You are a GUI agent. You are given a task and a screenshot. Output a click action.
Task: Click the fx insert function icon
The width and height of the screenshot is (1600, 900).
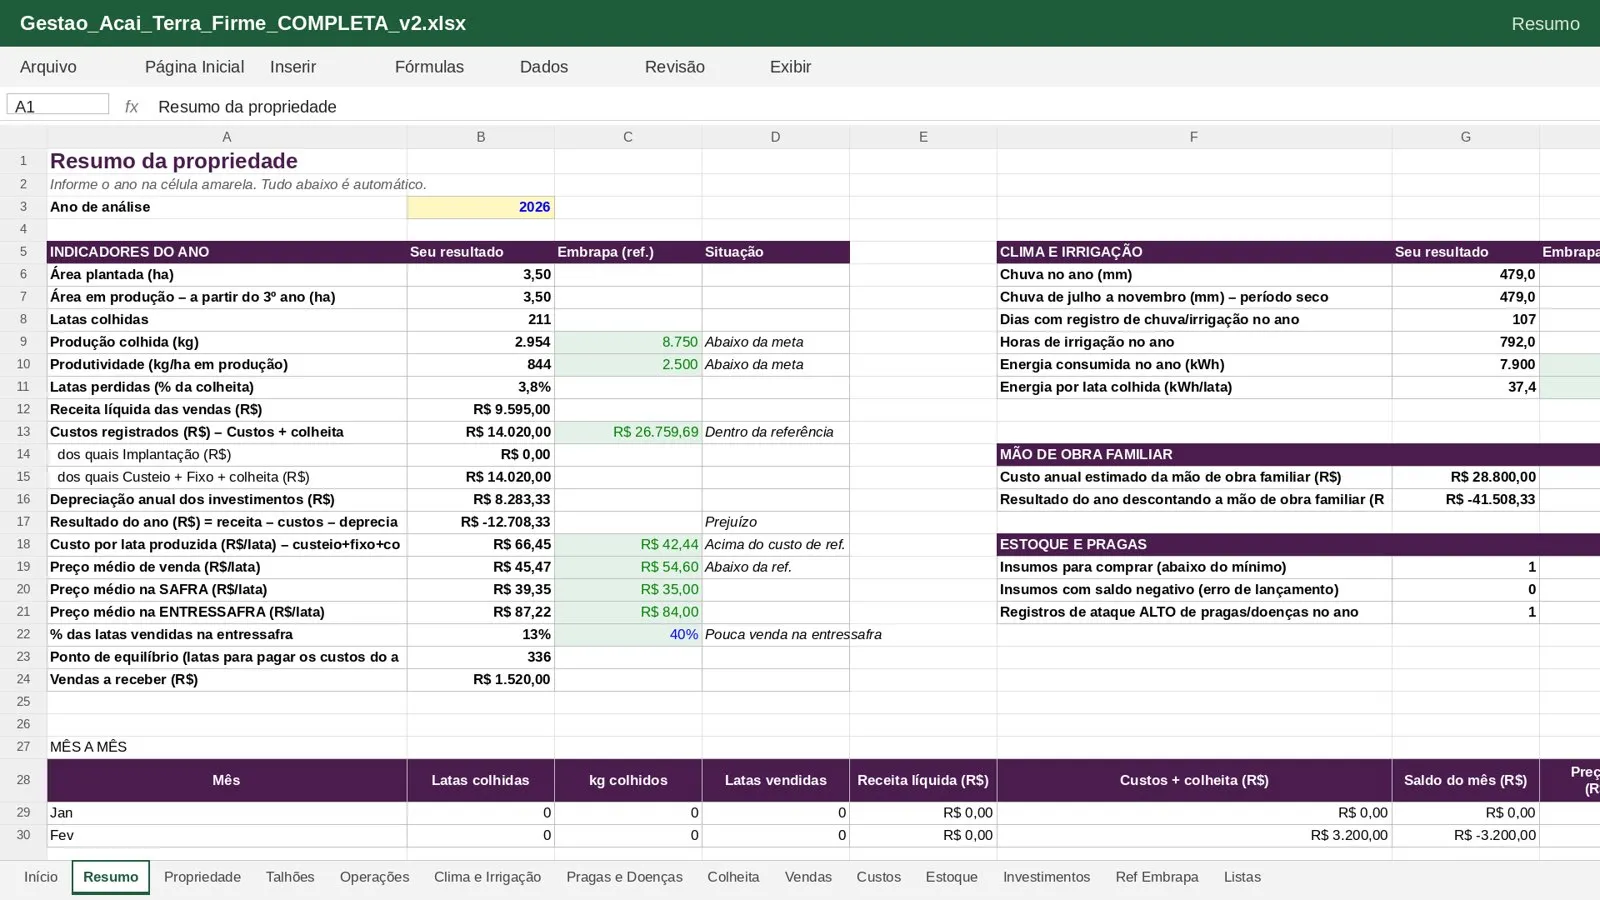point(131,107)
